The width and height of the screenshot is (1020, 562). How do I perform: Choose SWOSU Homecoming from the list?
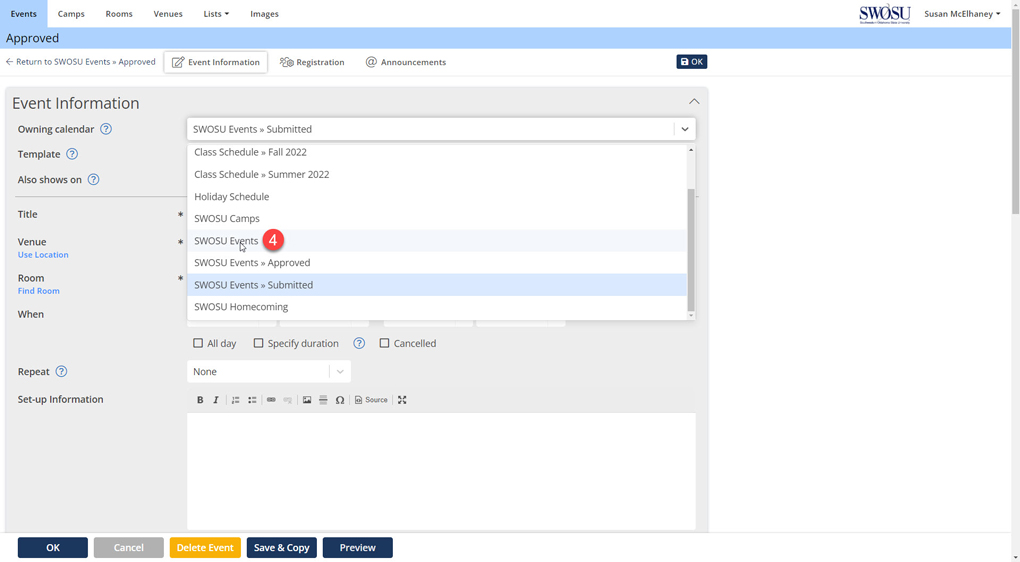tap(436, 307)
